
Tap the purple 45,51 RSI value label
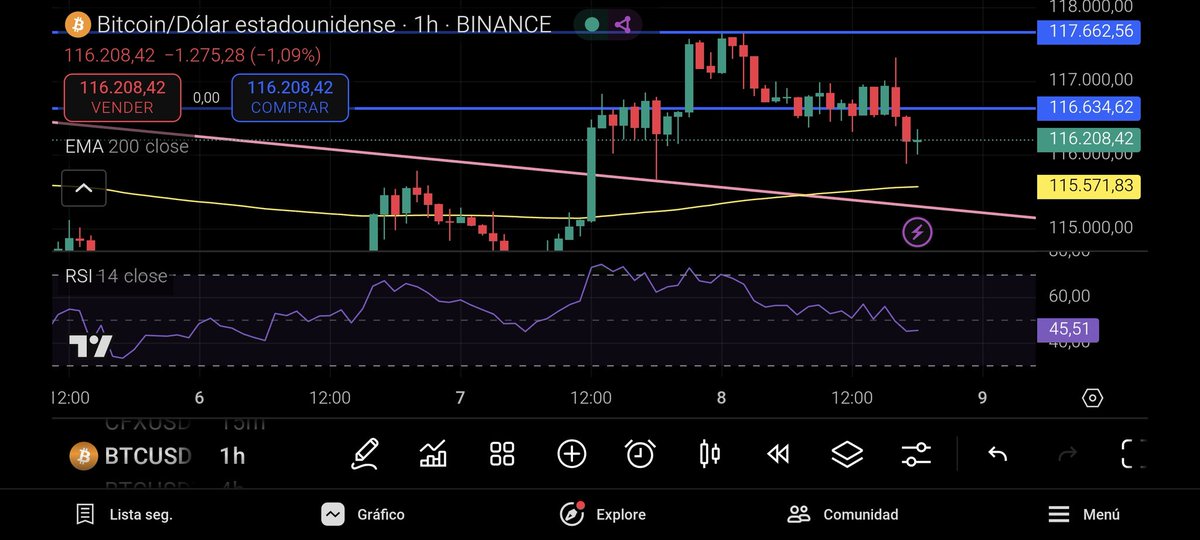point(1069,330)
